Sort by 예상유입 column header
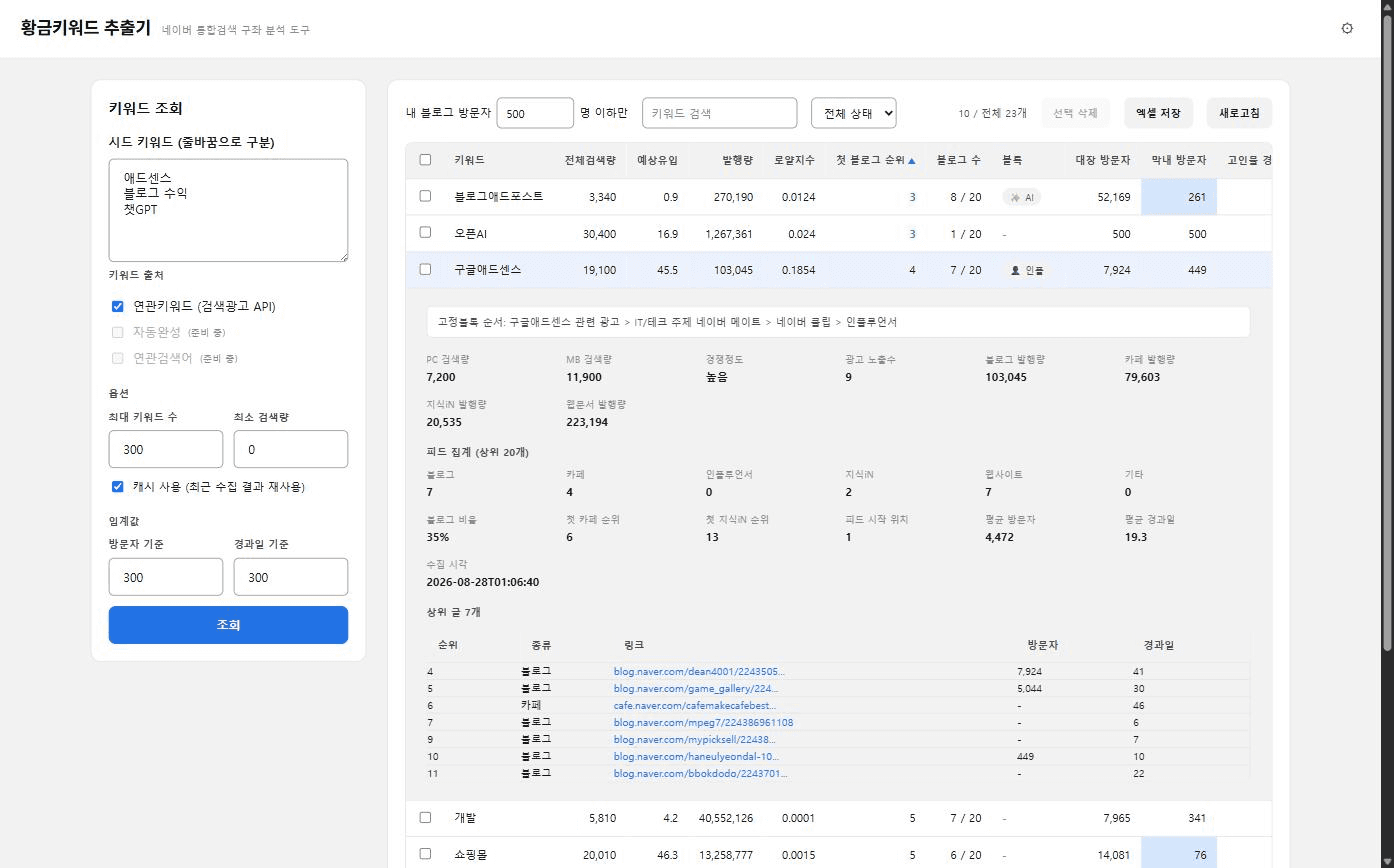The height and width of the screenshot is (868, 1394). [x=657, y=160]
